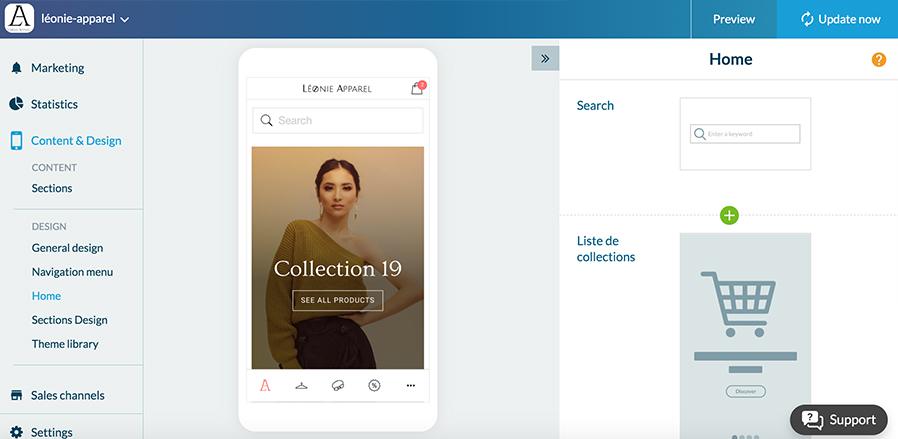Open the Support chat widget
Image resolution: width=898 pixels, height=439 pixels.
pyautogui.click(x=839, y=419)
